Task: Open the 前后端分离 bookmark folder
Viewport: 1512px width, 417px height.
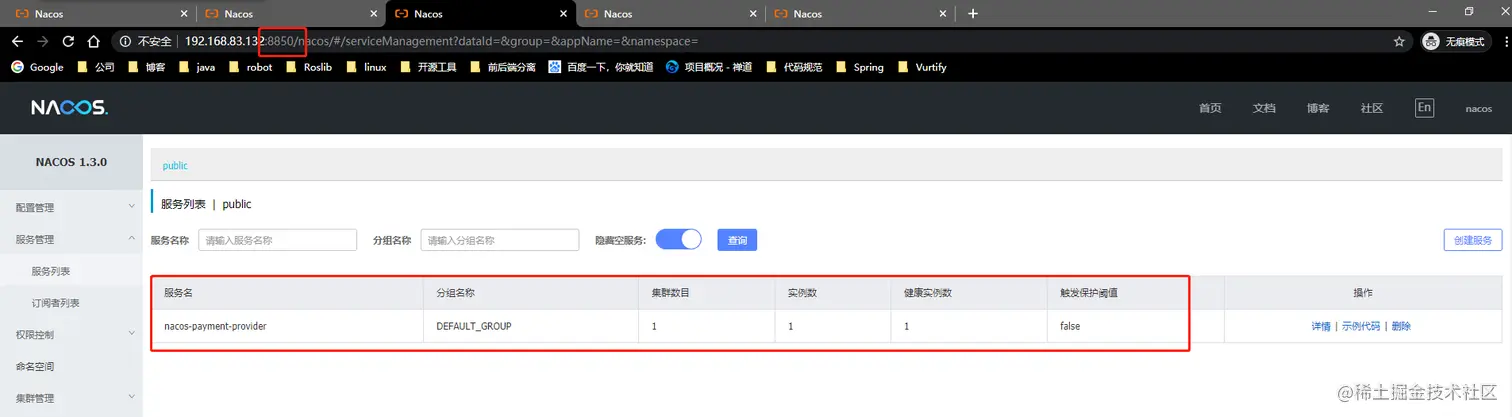Action: pos(503,67)
